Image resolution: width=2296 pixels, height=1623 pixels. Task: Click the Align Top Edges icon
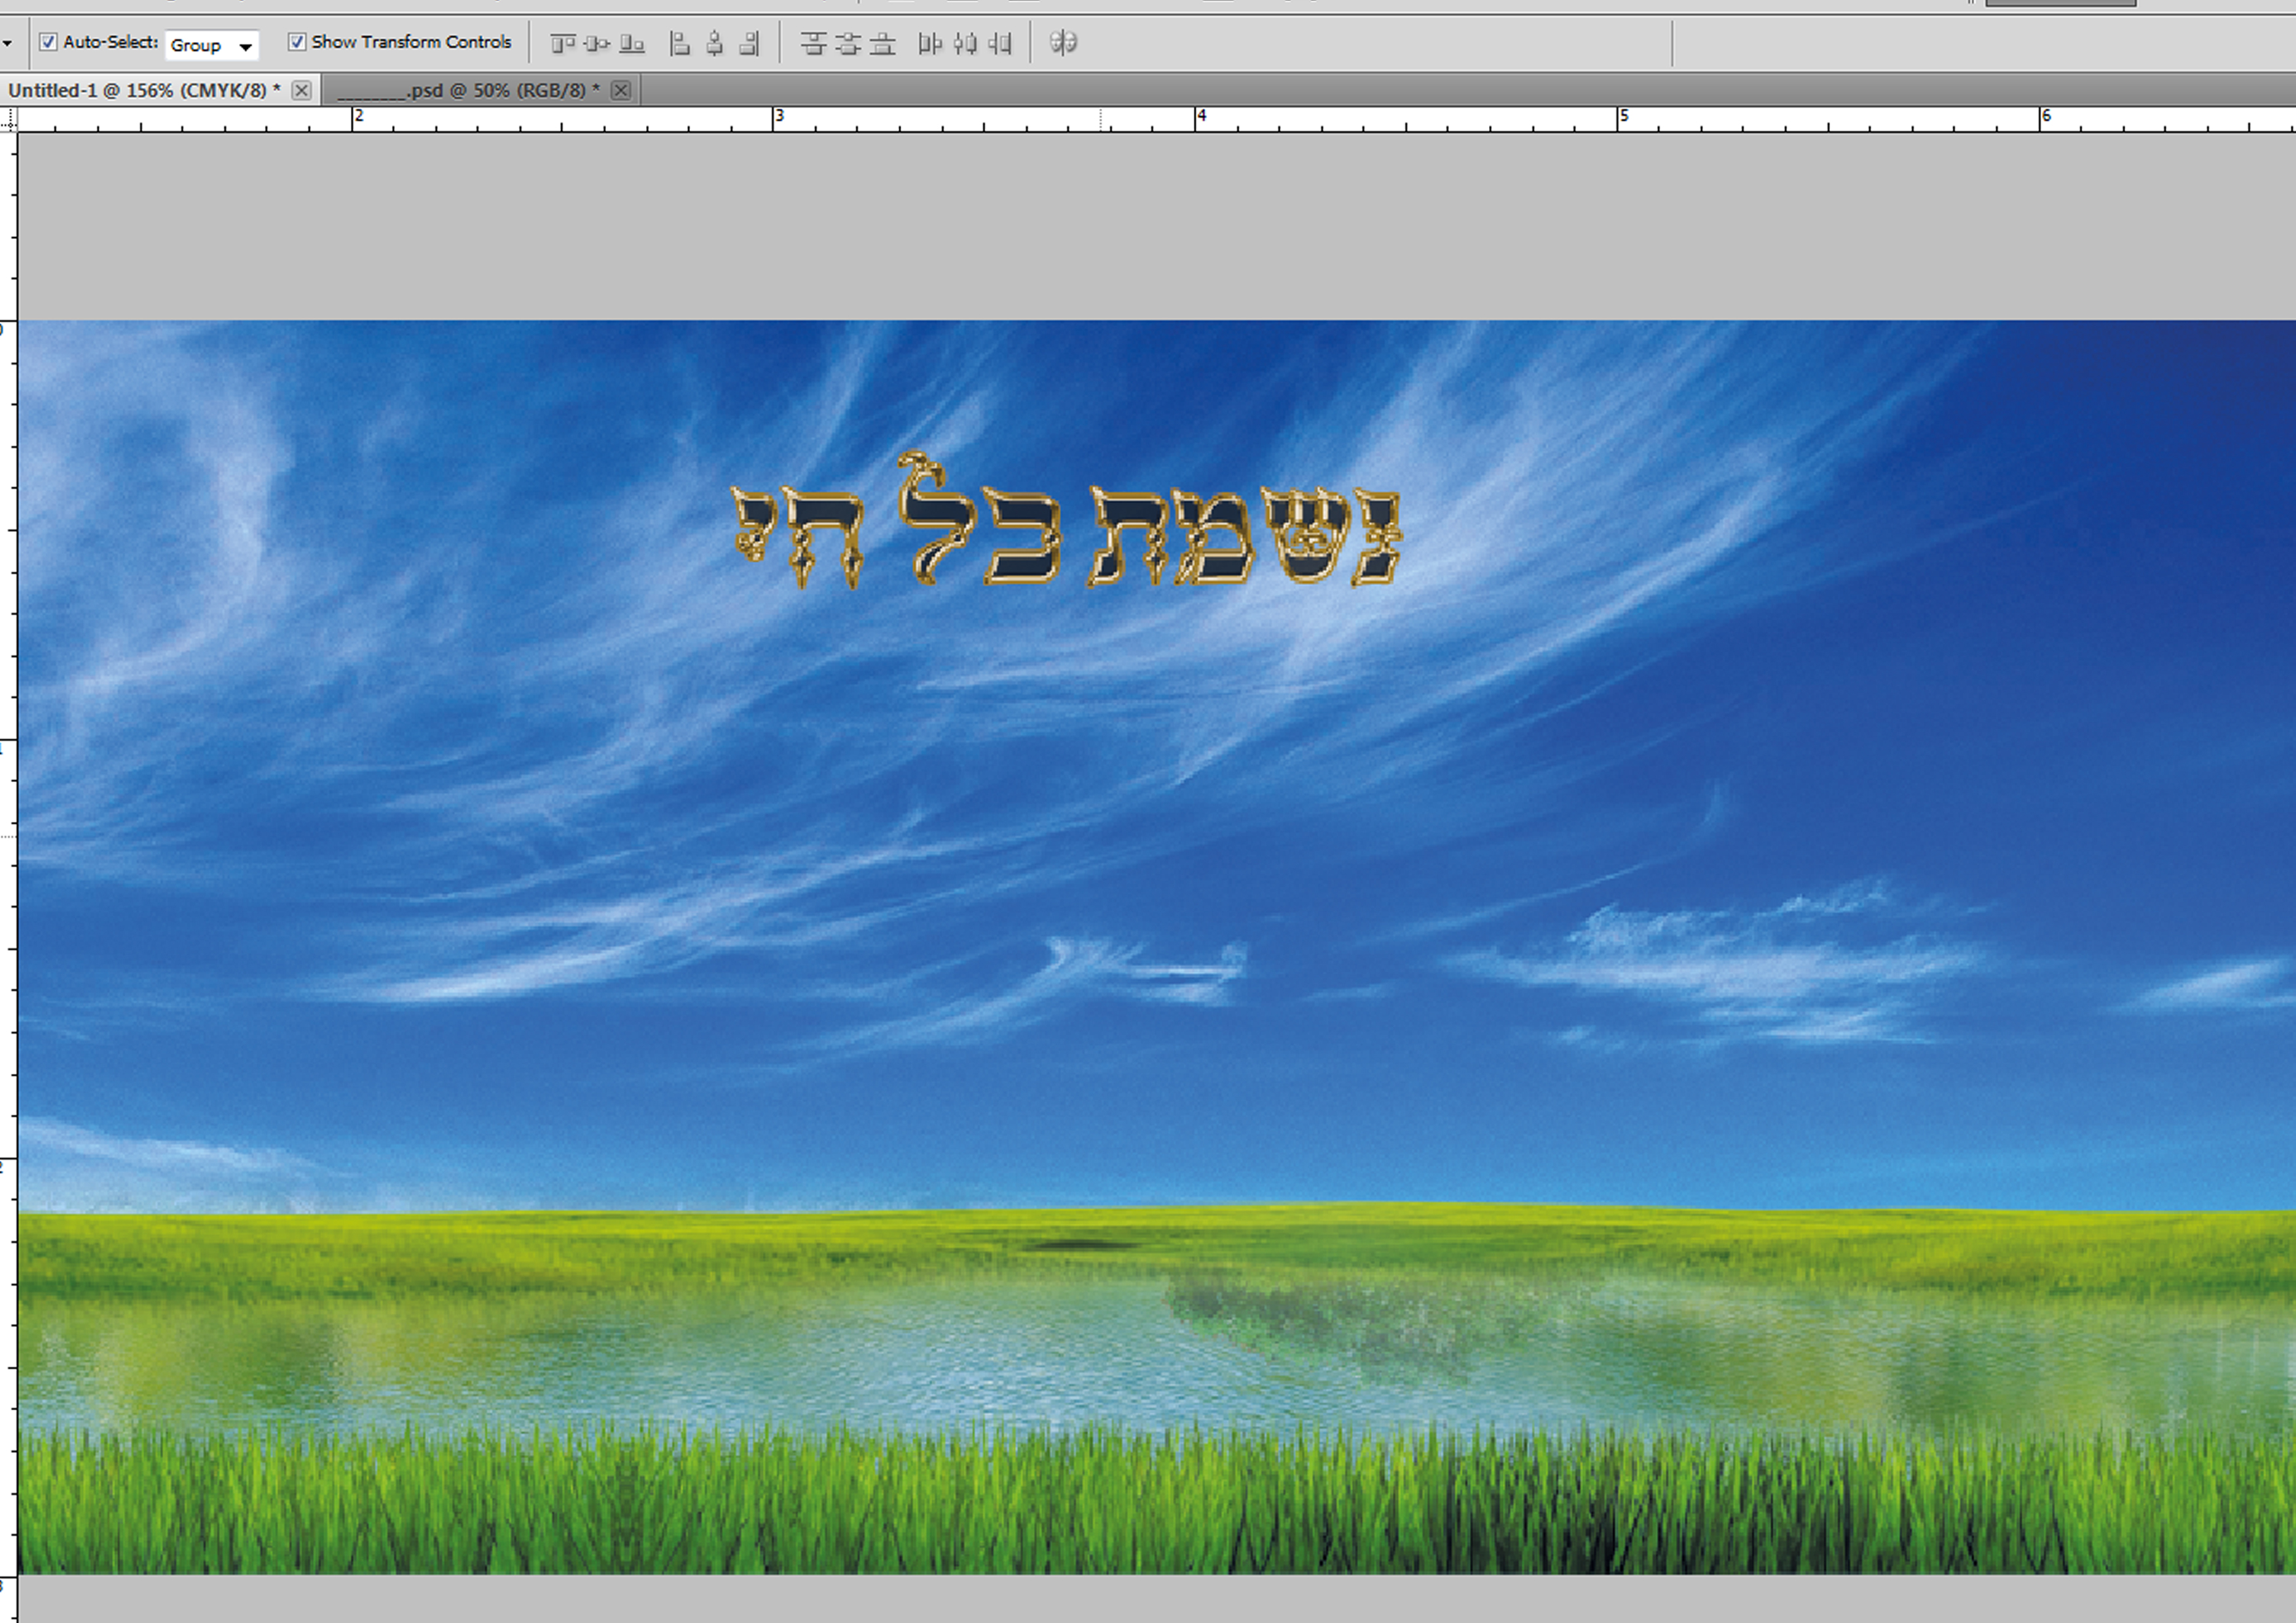[563, 43]
